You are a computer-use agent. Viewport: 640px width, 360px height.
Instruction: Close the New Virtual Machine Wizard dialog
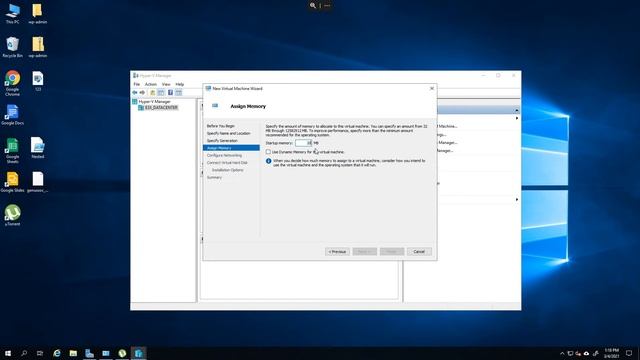point(432,88)
